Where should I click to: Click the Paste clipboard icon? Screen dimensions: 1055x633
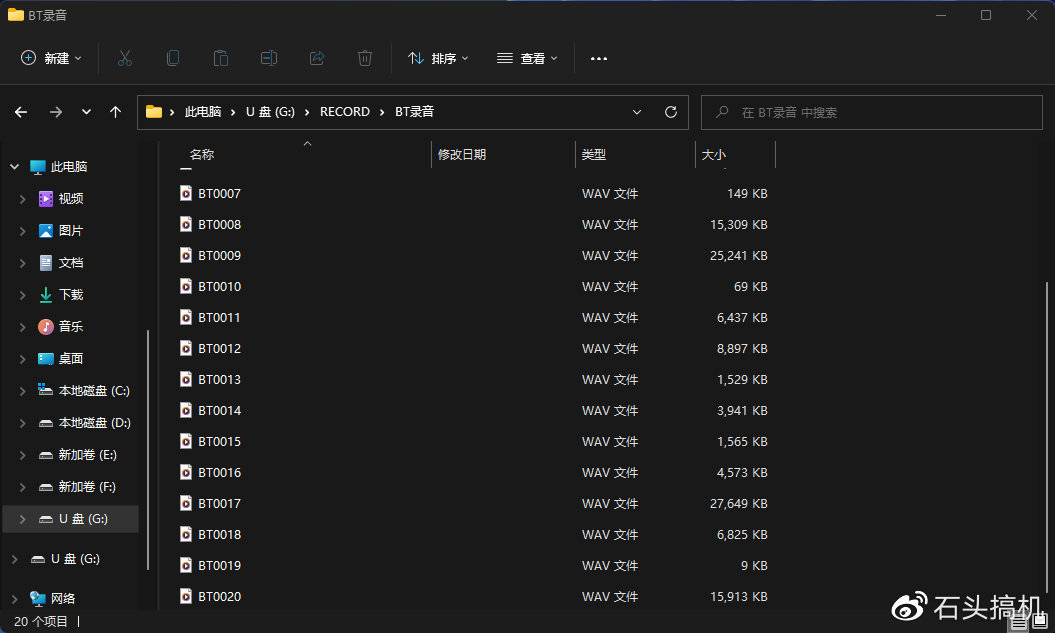point(221,59)
